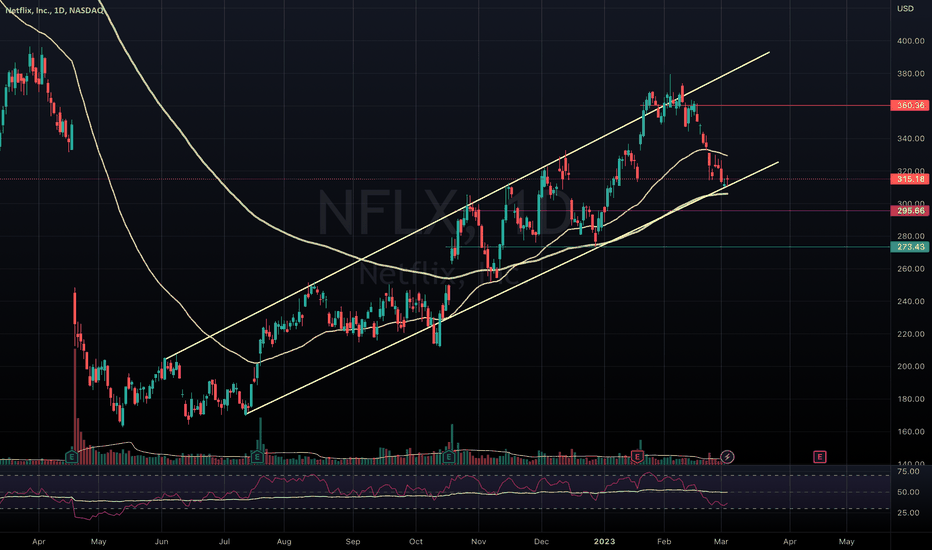
Task: Click the Feb label on time axis
Action: tap(663, 541)
